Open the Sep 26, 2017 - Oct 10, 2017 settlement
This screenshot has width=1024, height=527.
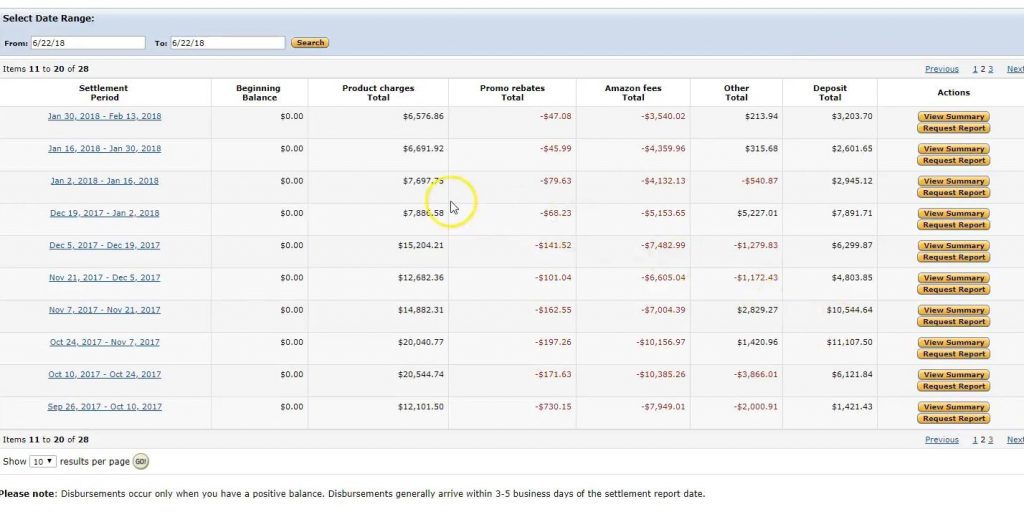(x=104, y=407)
